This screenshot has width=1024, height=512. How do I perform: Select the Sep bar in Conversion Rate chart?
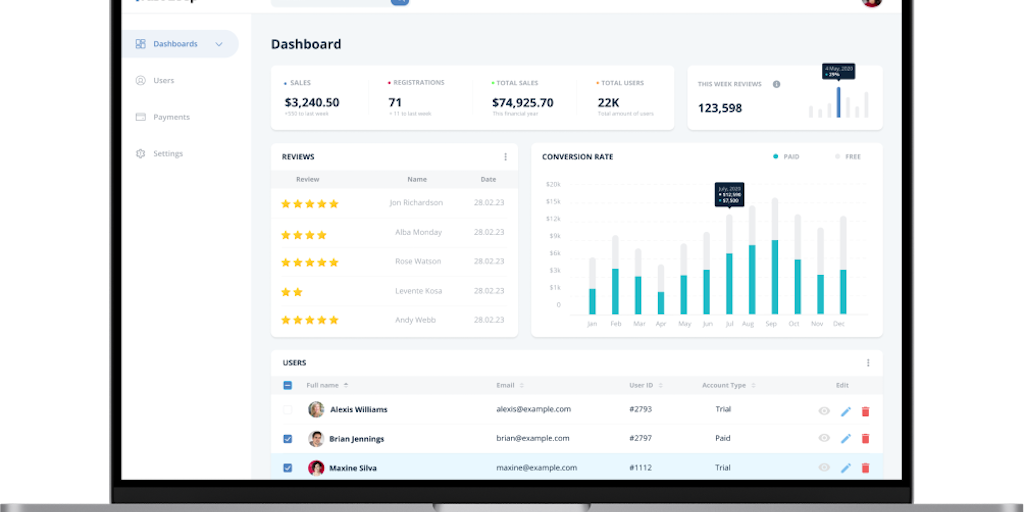[x=775, y=257]
